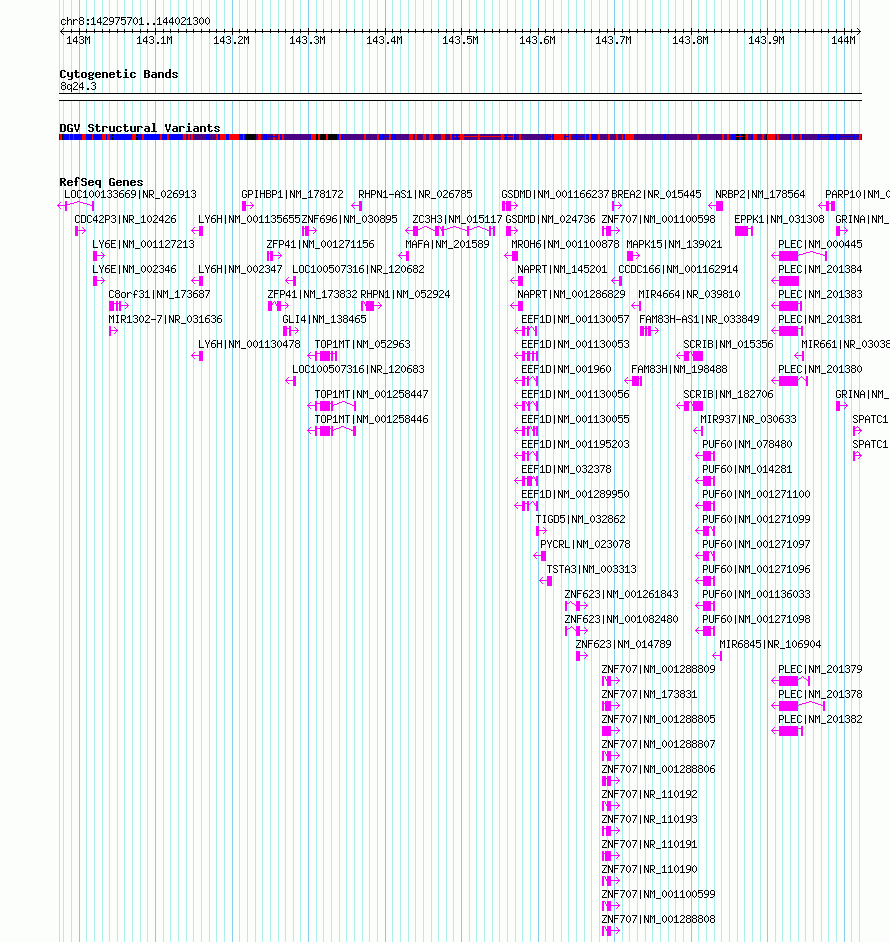Image resolution: width=890 pixels, height=942 pixels.
Task: Select NRBP2|NM_178564 gene label
Action: tap(760, 194)
